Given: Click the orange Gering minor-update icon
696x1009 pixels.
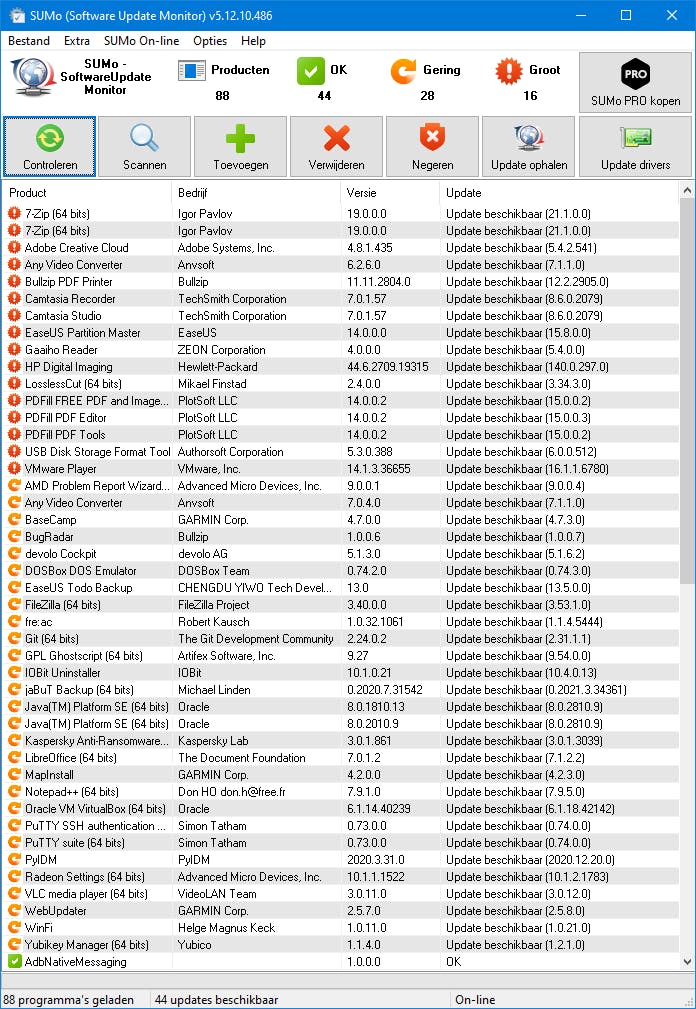Looking at the screenshot, I should click(x=403, y=71).
